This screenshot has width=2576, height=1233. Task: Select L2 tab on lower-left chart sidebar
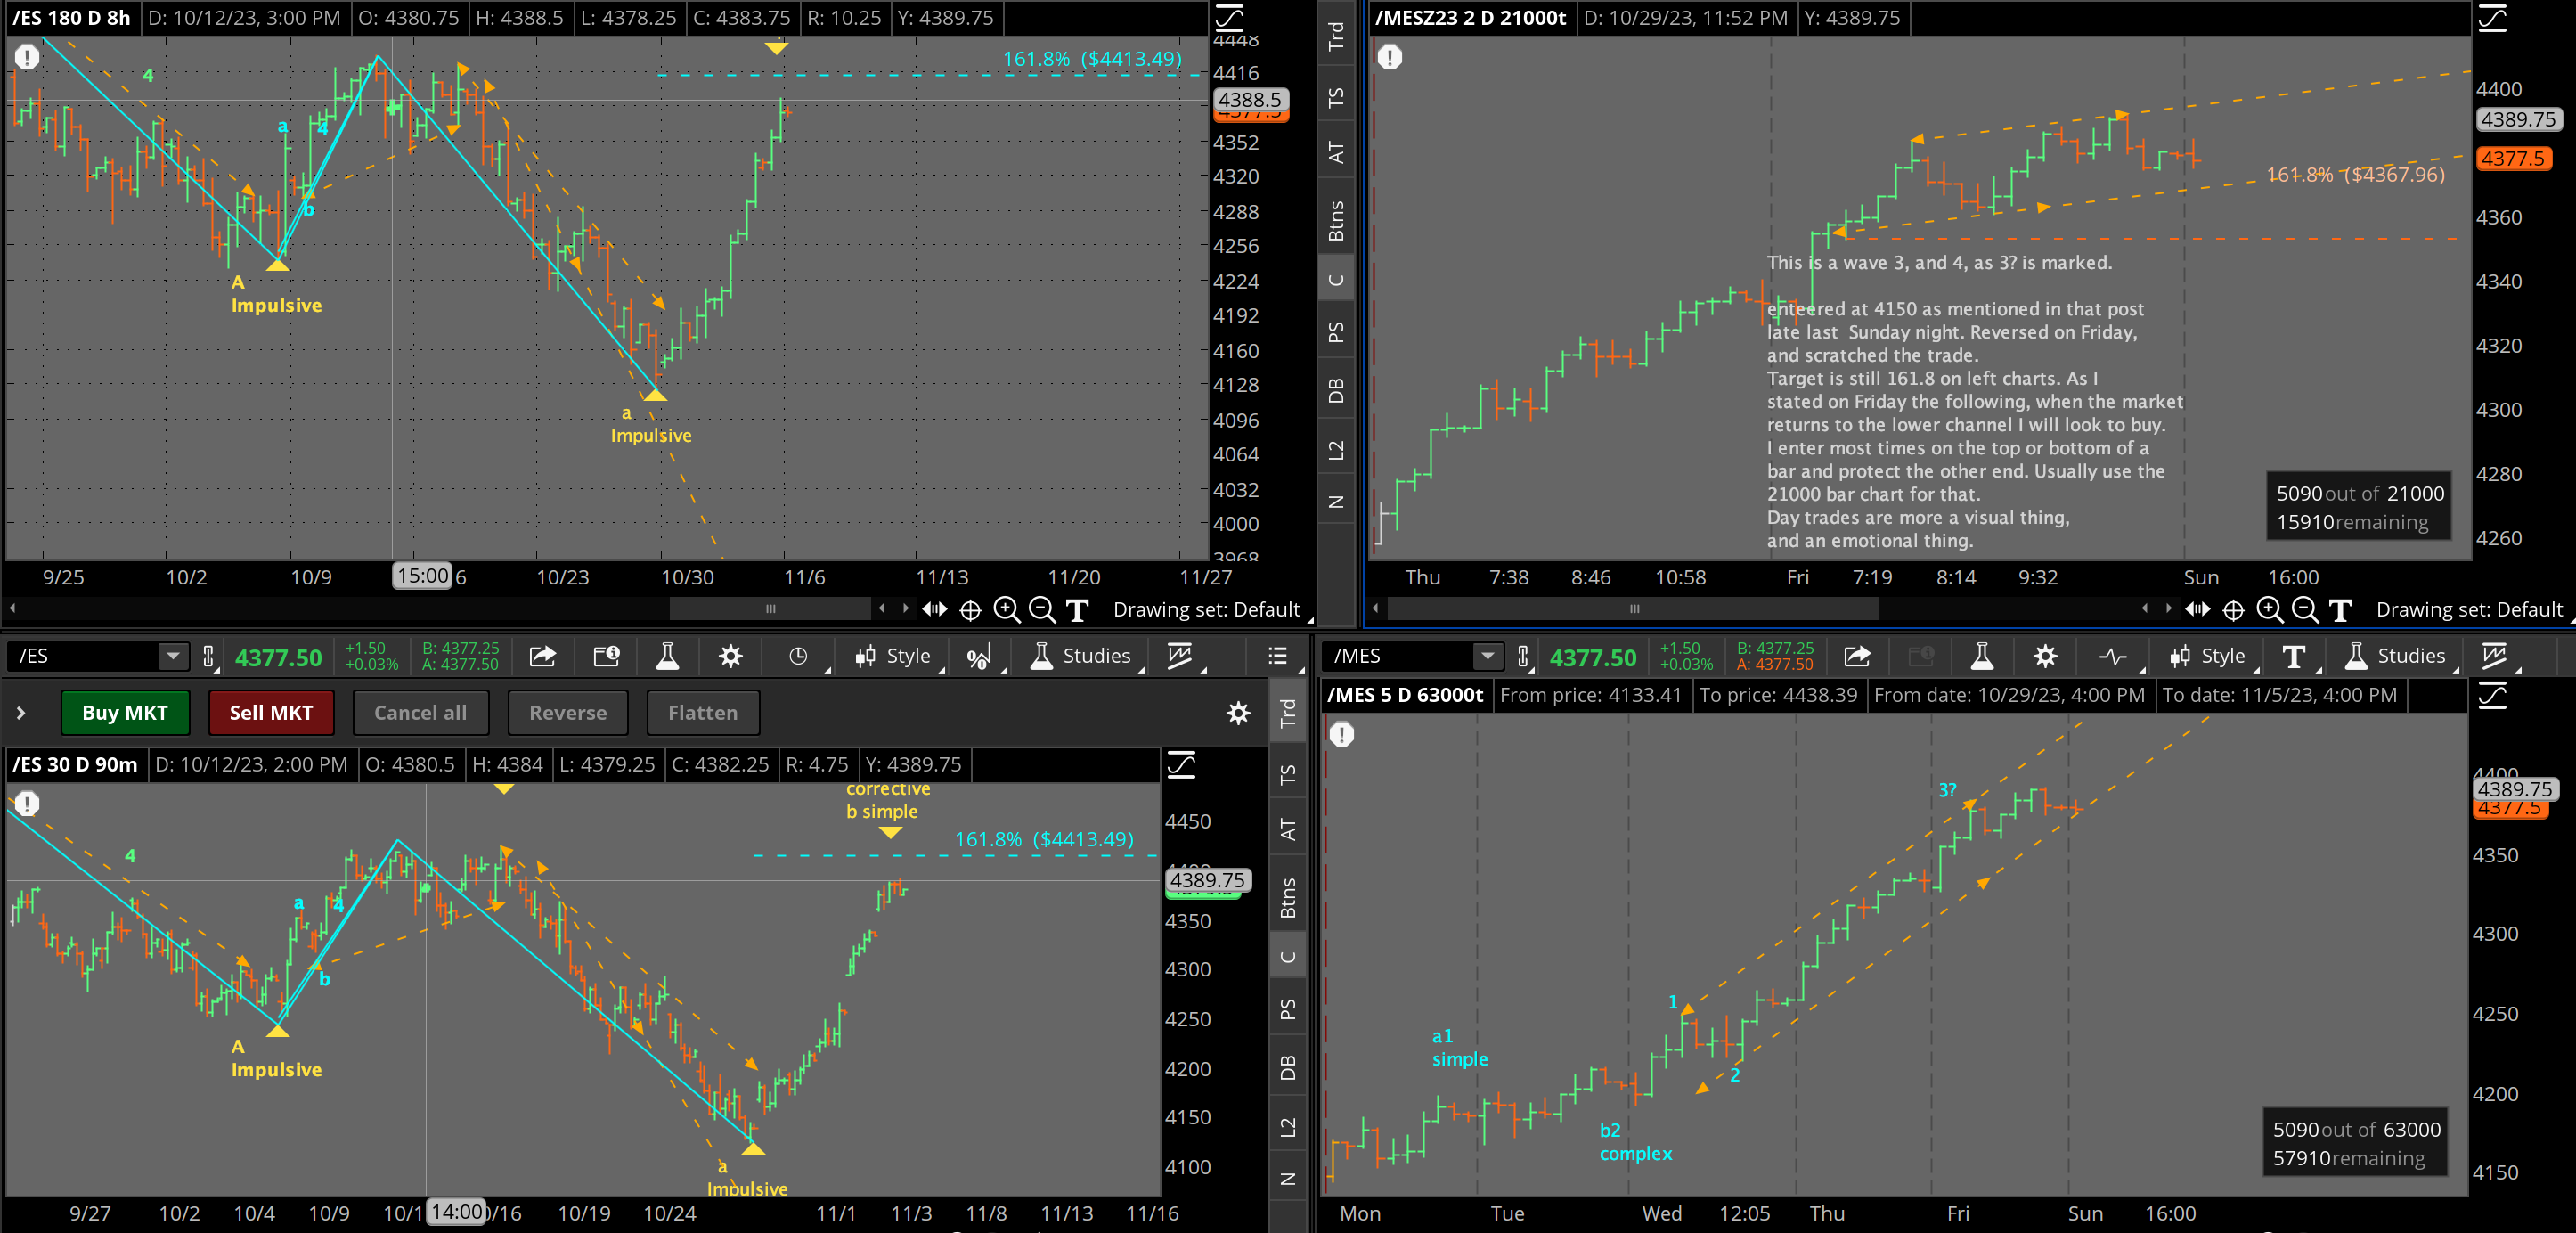[x=1288, y=1127]
